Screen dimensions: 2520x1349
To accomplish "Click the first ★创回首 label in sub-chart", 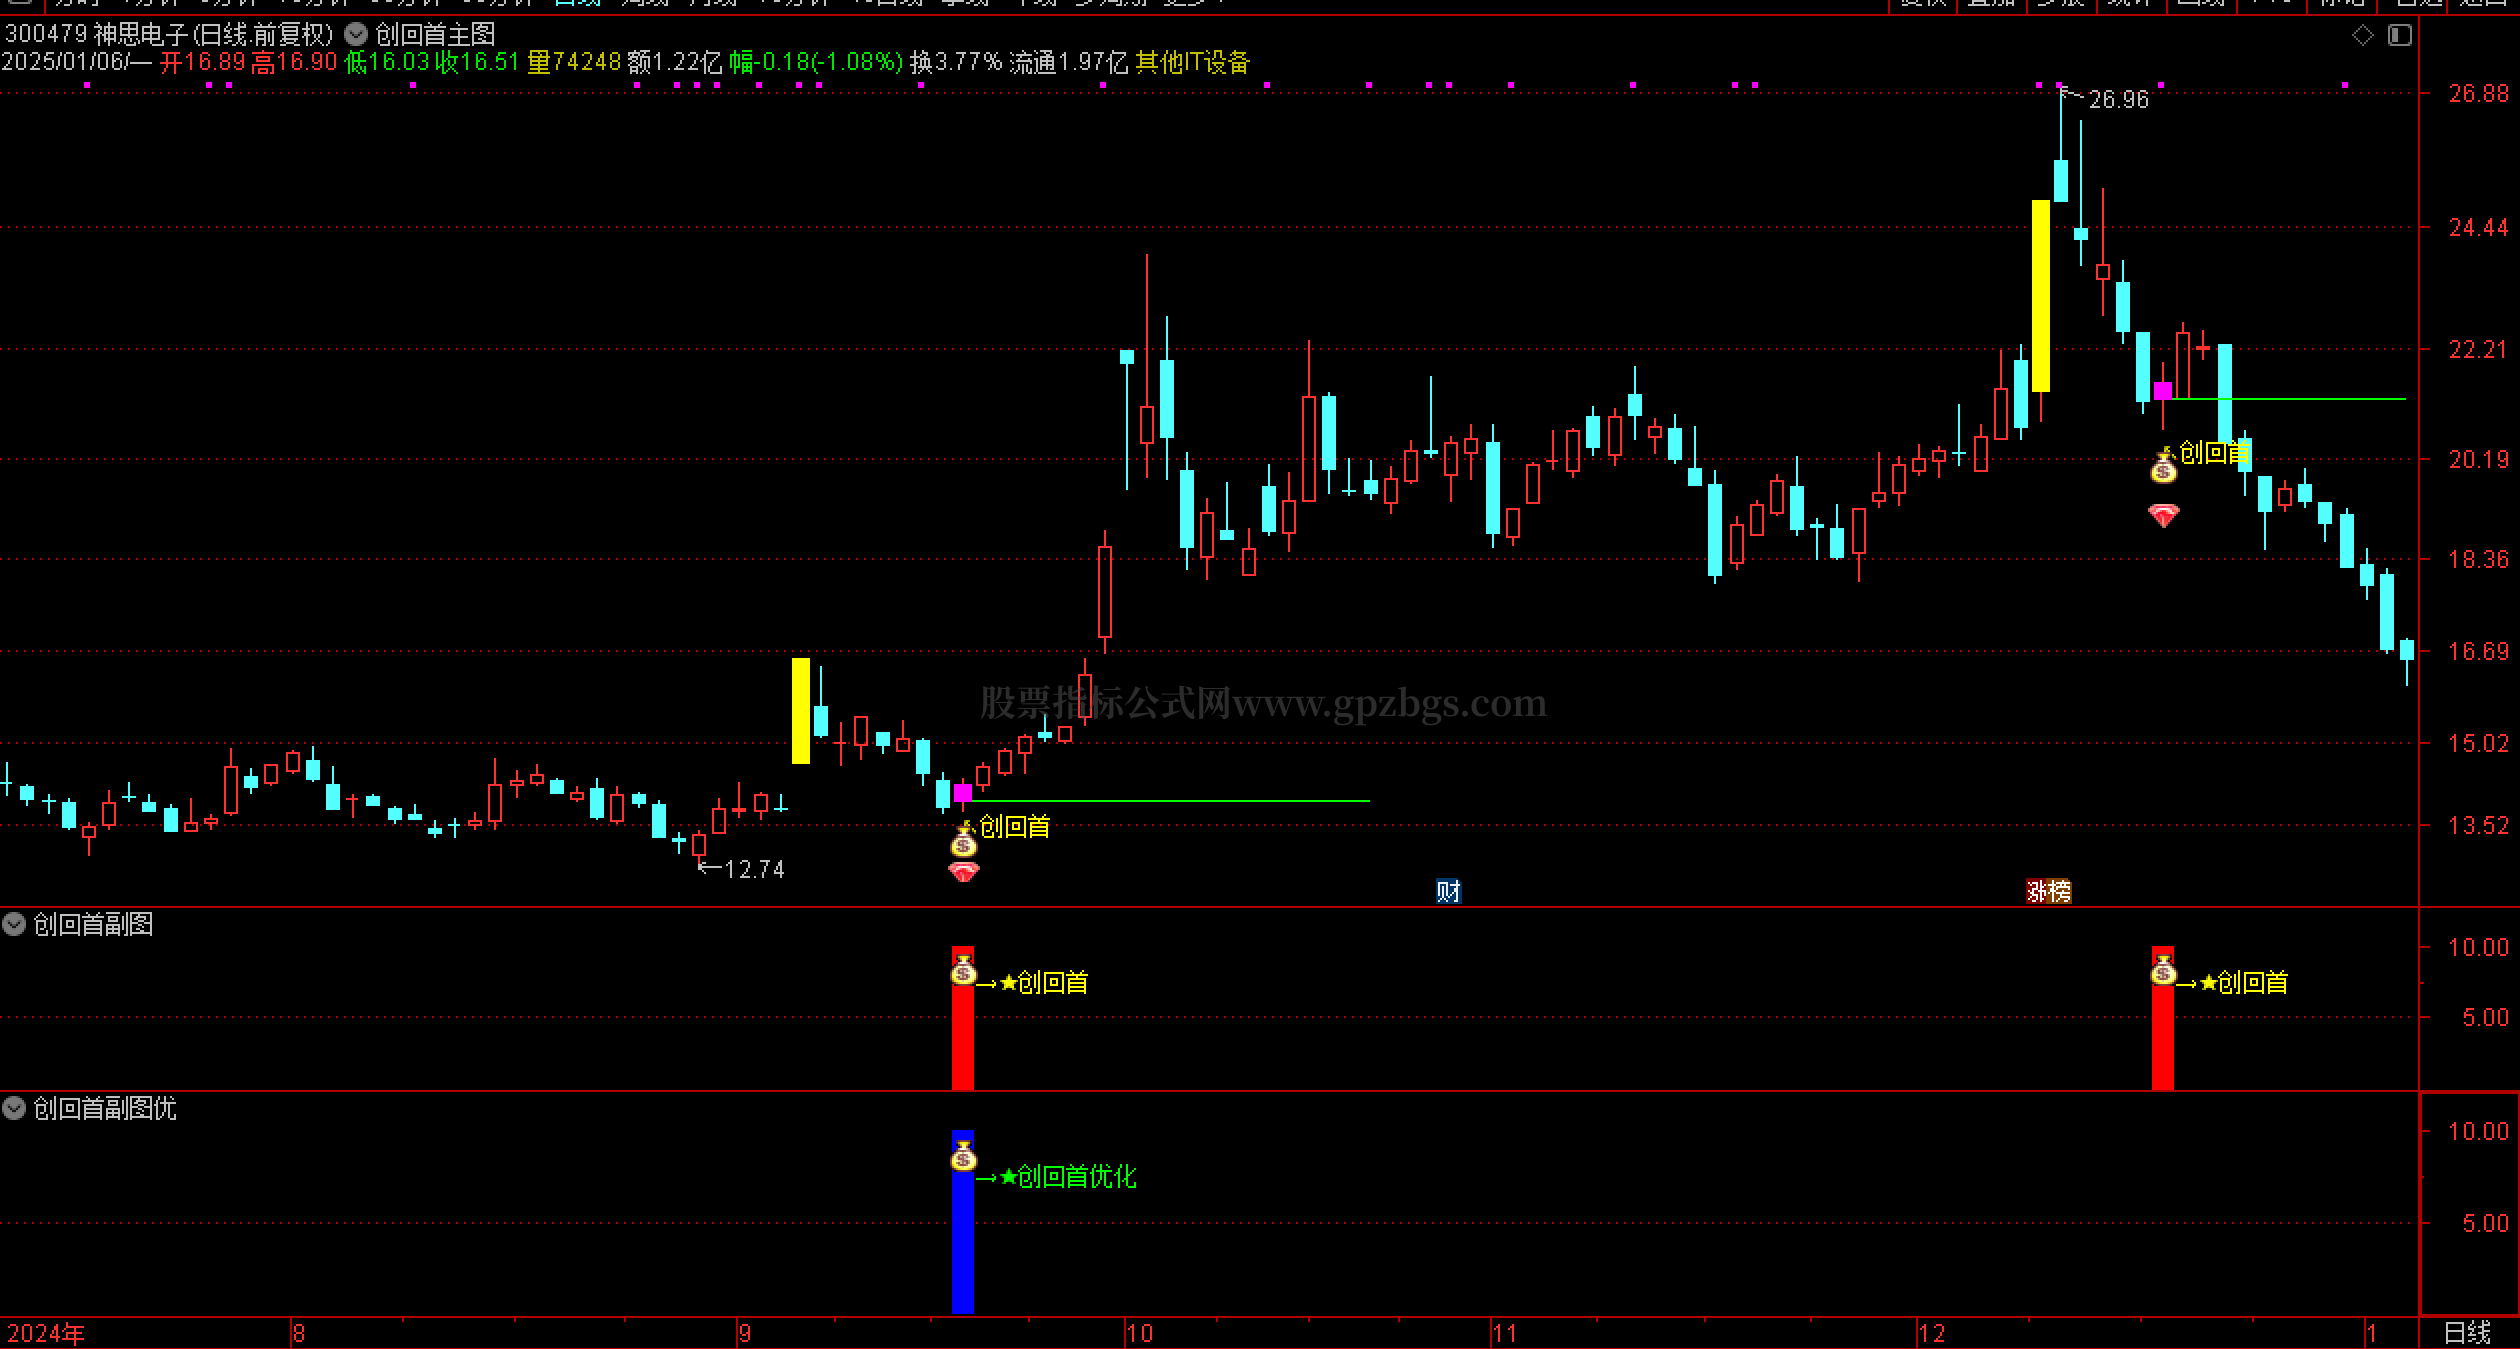I will 1044,983.
